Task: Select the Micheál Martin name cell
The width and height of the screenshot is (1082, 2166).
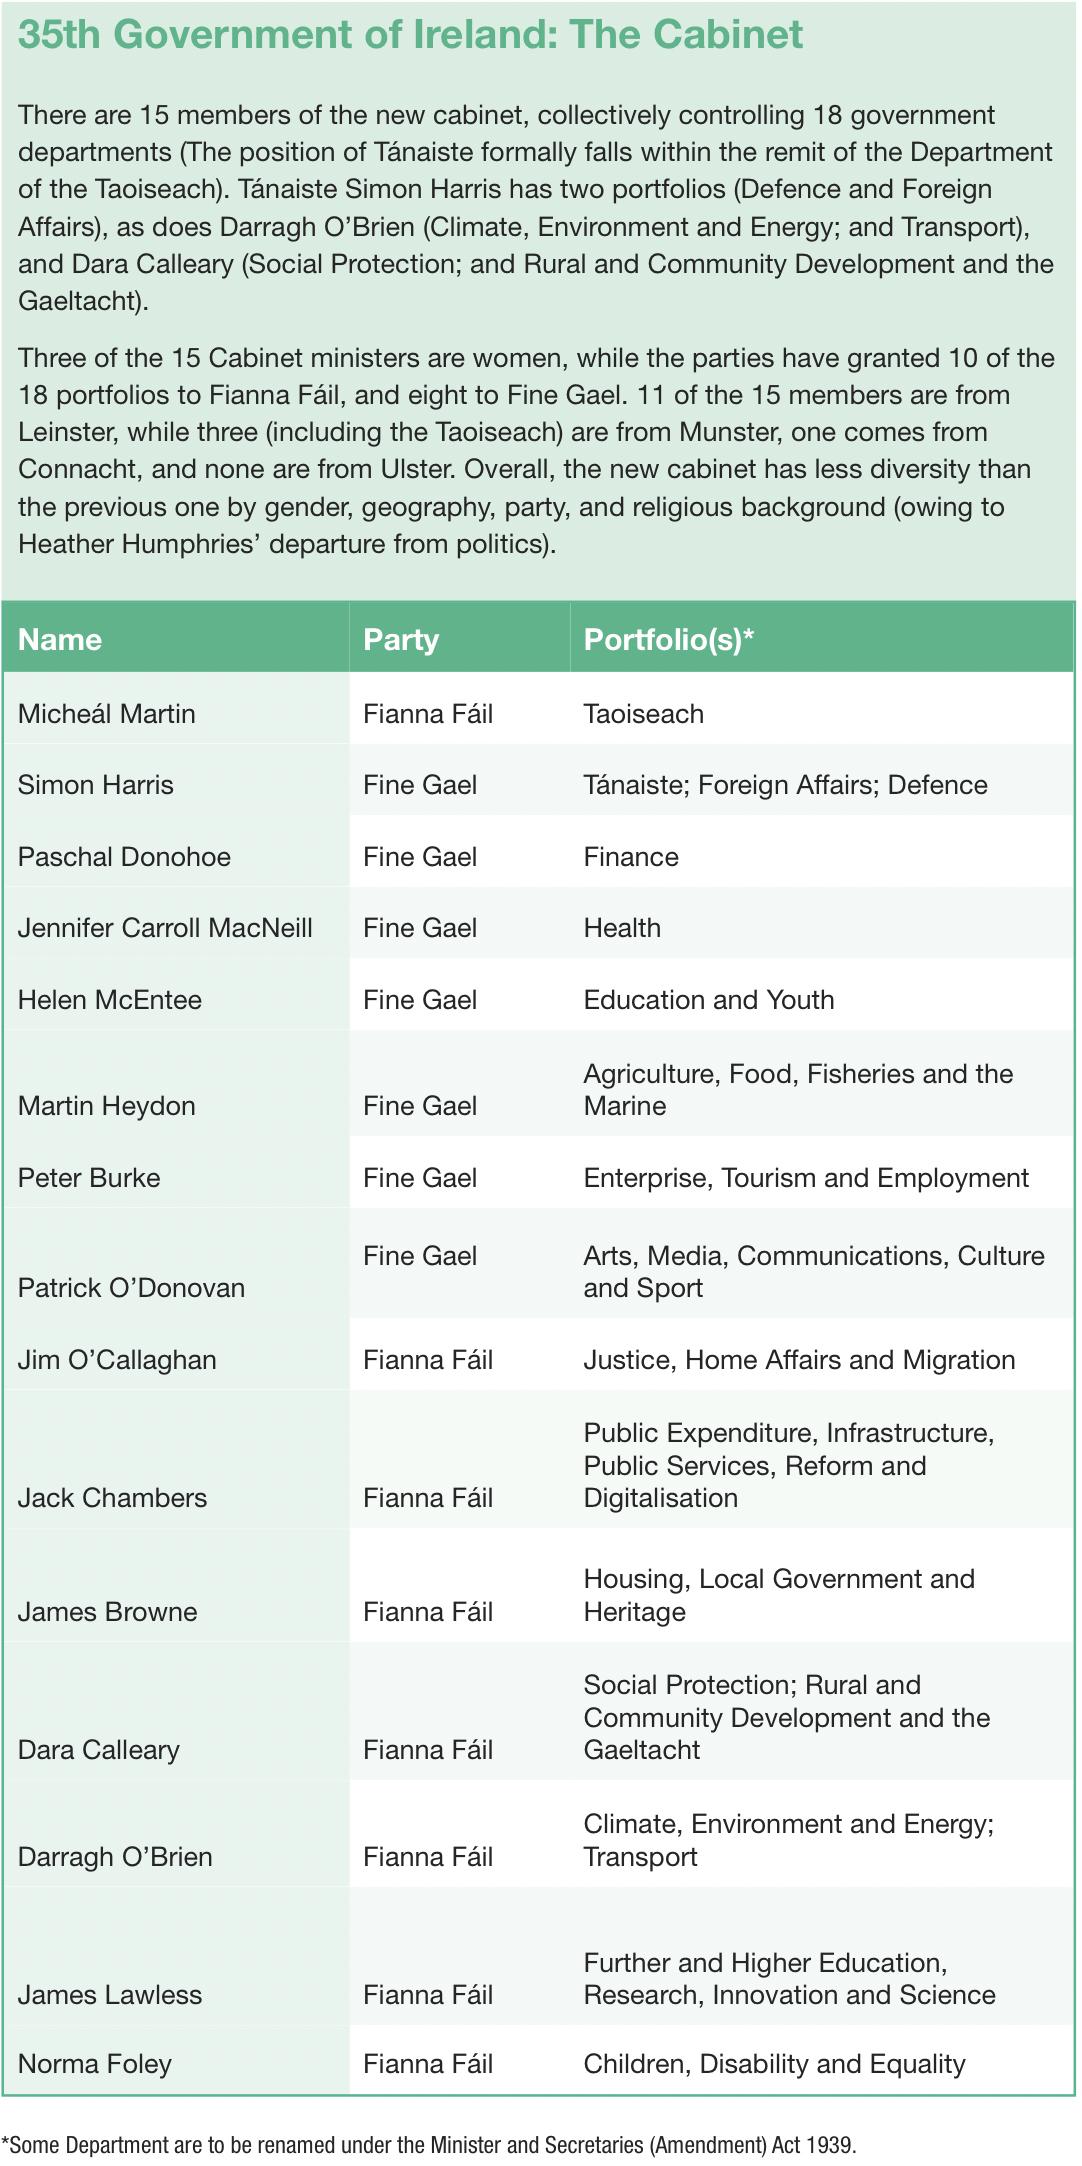Action: point(107,714)
